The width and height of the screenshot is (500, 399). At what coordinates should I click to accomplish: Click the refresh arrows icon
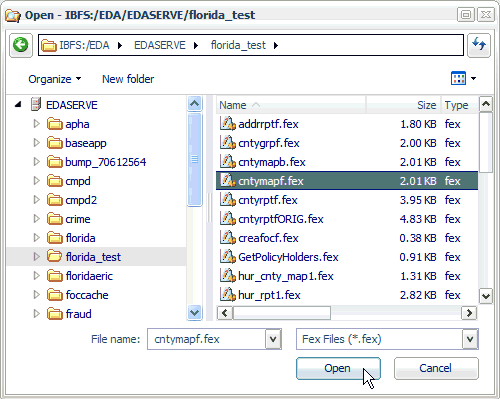tap(479, 45)
